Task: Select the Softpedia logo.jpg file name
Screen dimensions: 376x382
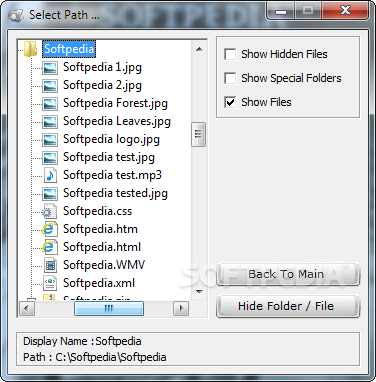Action: [111, 140]
